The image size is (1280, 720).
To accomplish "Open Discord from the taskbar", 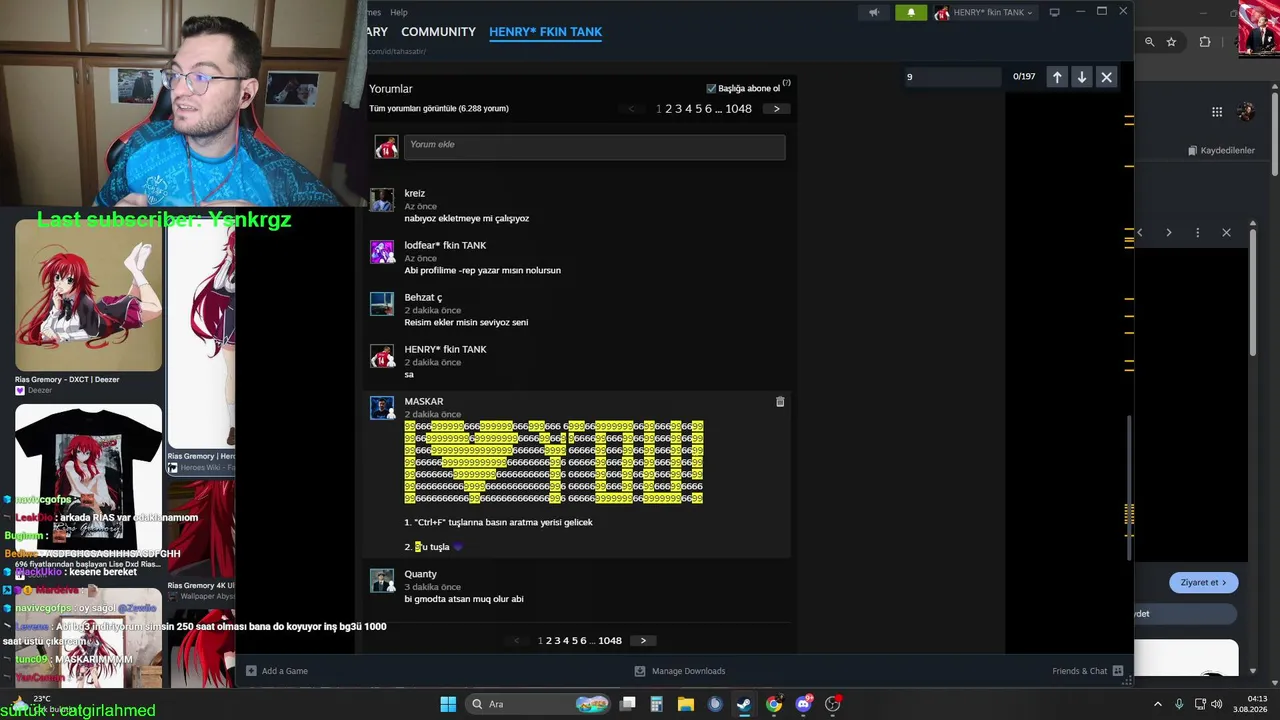I will pyautogui.click(x=803, y=704).
